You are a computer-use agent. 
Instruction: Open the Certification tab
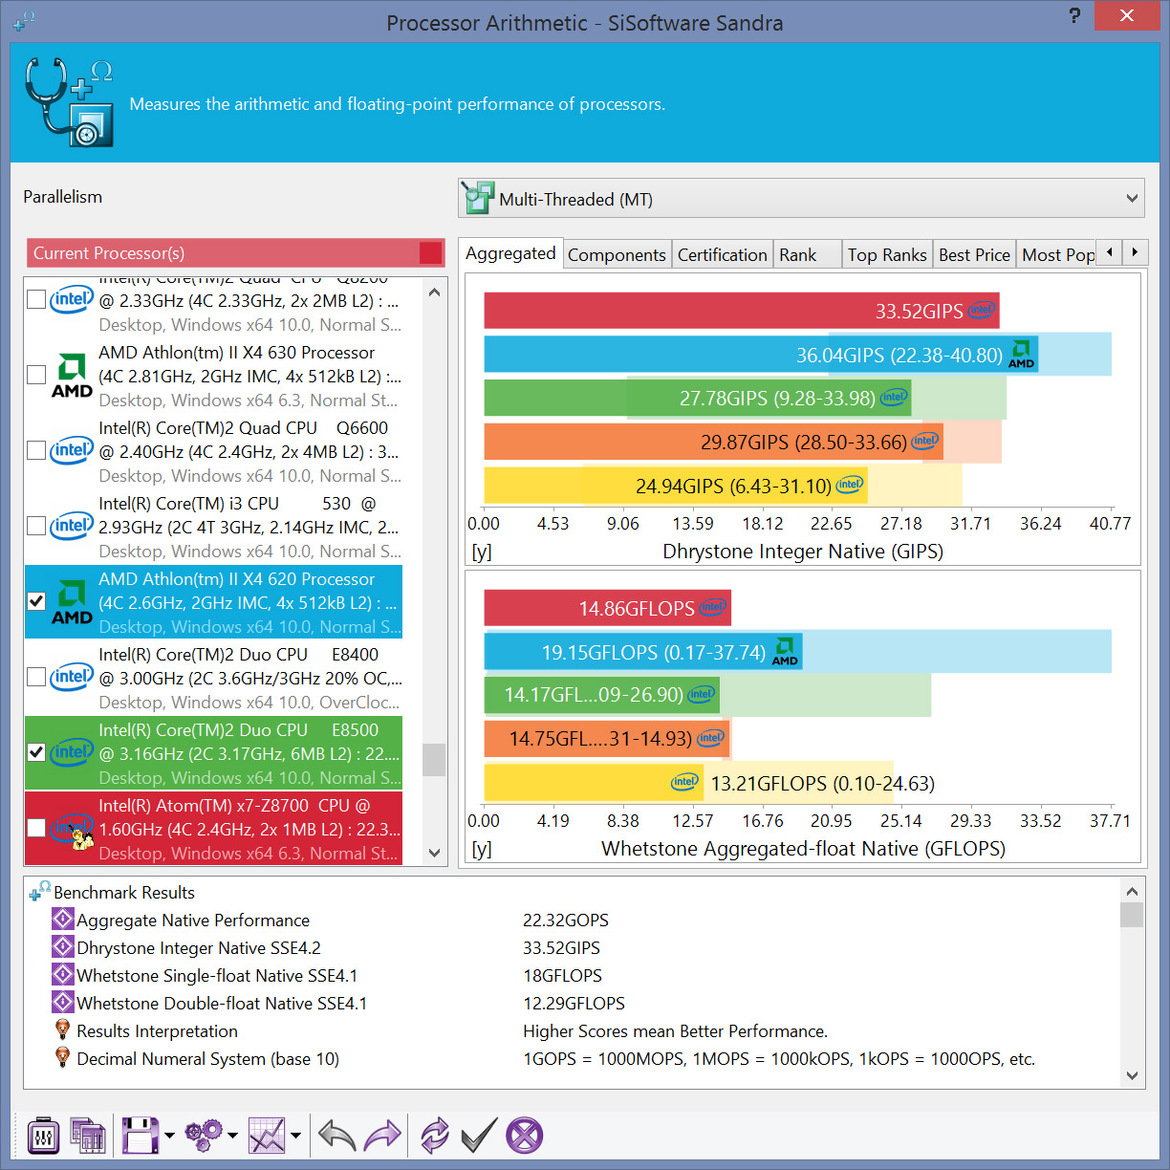(x=722, y=255)
